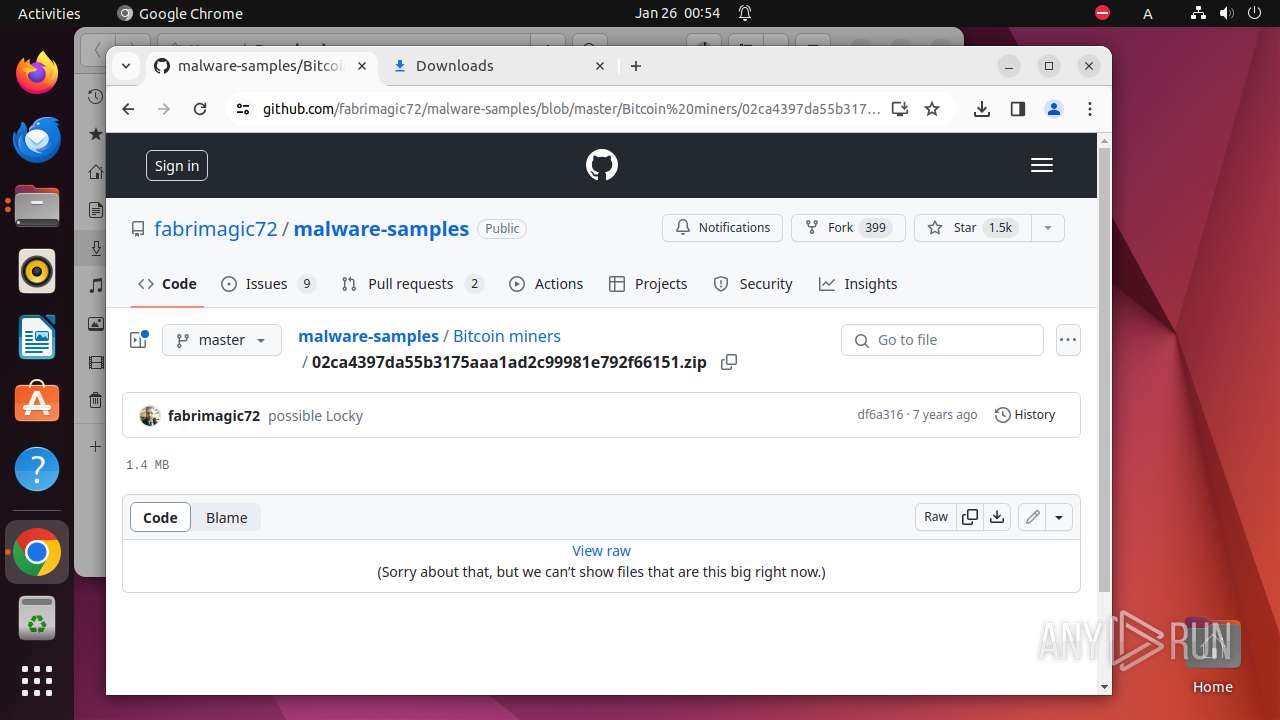Open the Projects tab
The image size is (1280, 720).
coord(648,284)
